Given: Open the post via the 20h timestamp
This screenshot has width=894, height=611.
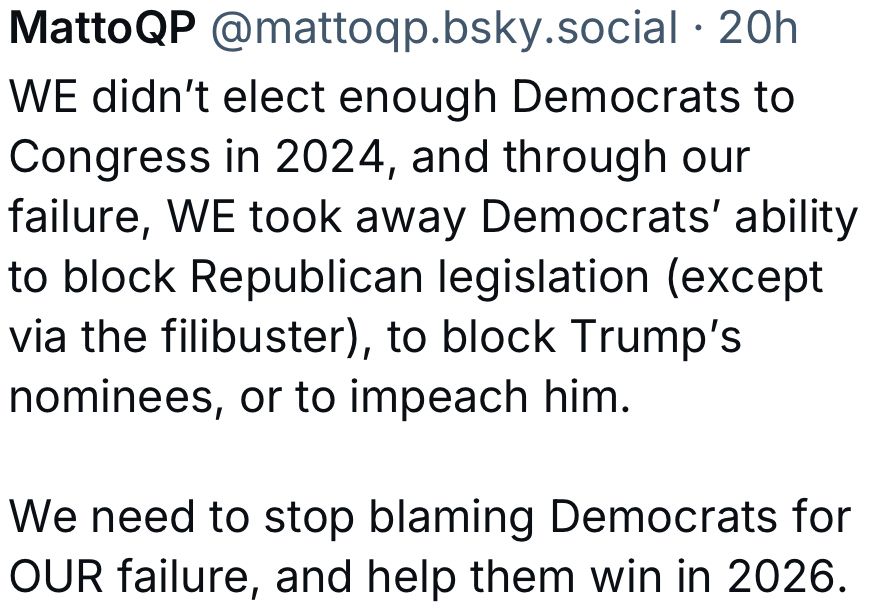Looking at the screenshot, I should pos(758,28).
